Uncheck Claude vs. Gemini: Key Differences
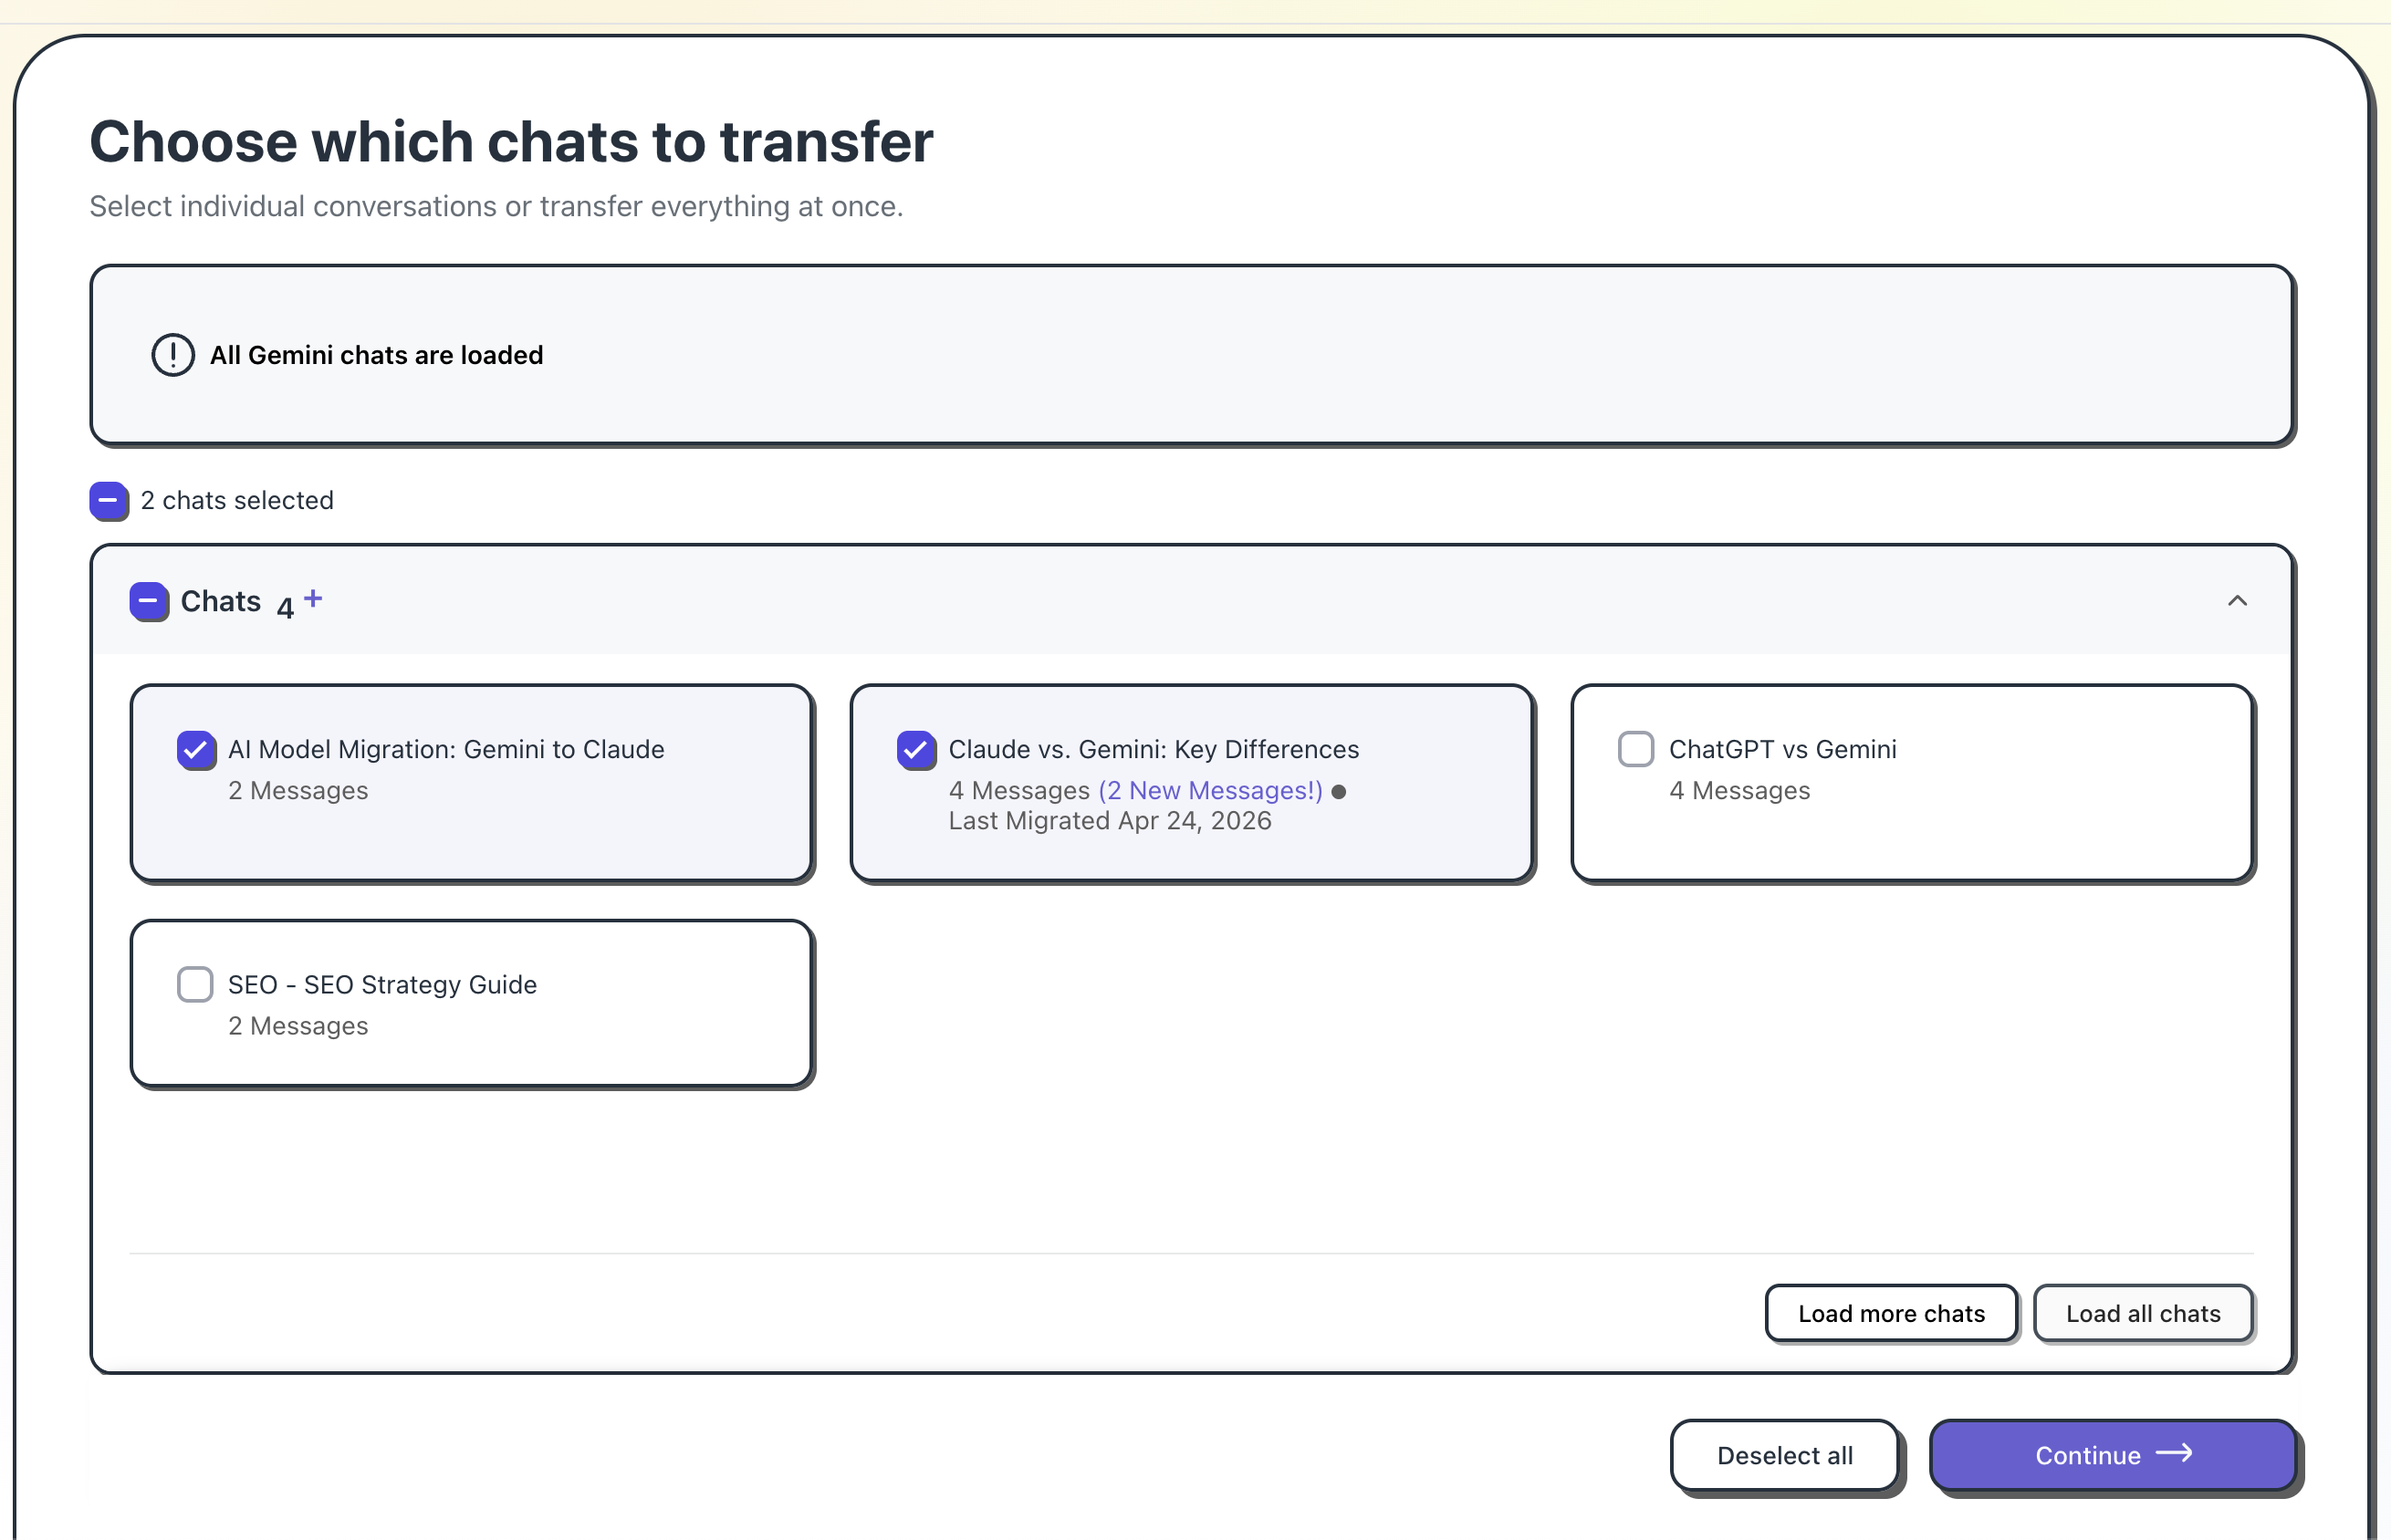The height and width of the screenshot is (1540, 2391). click(916, 750)
